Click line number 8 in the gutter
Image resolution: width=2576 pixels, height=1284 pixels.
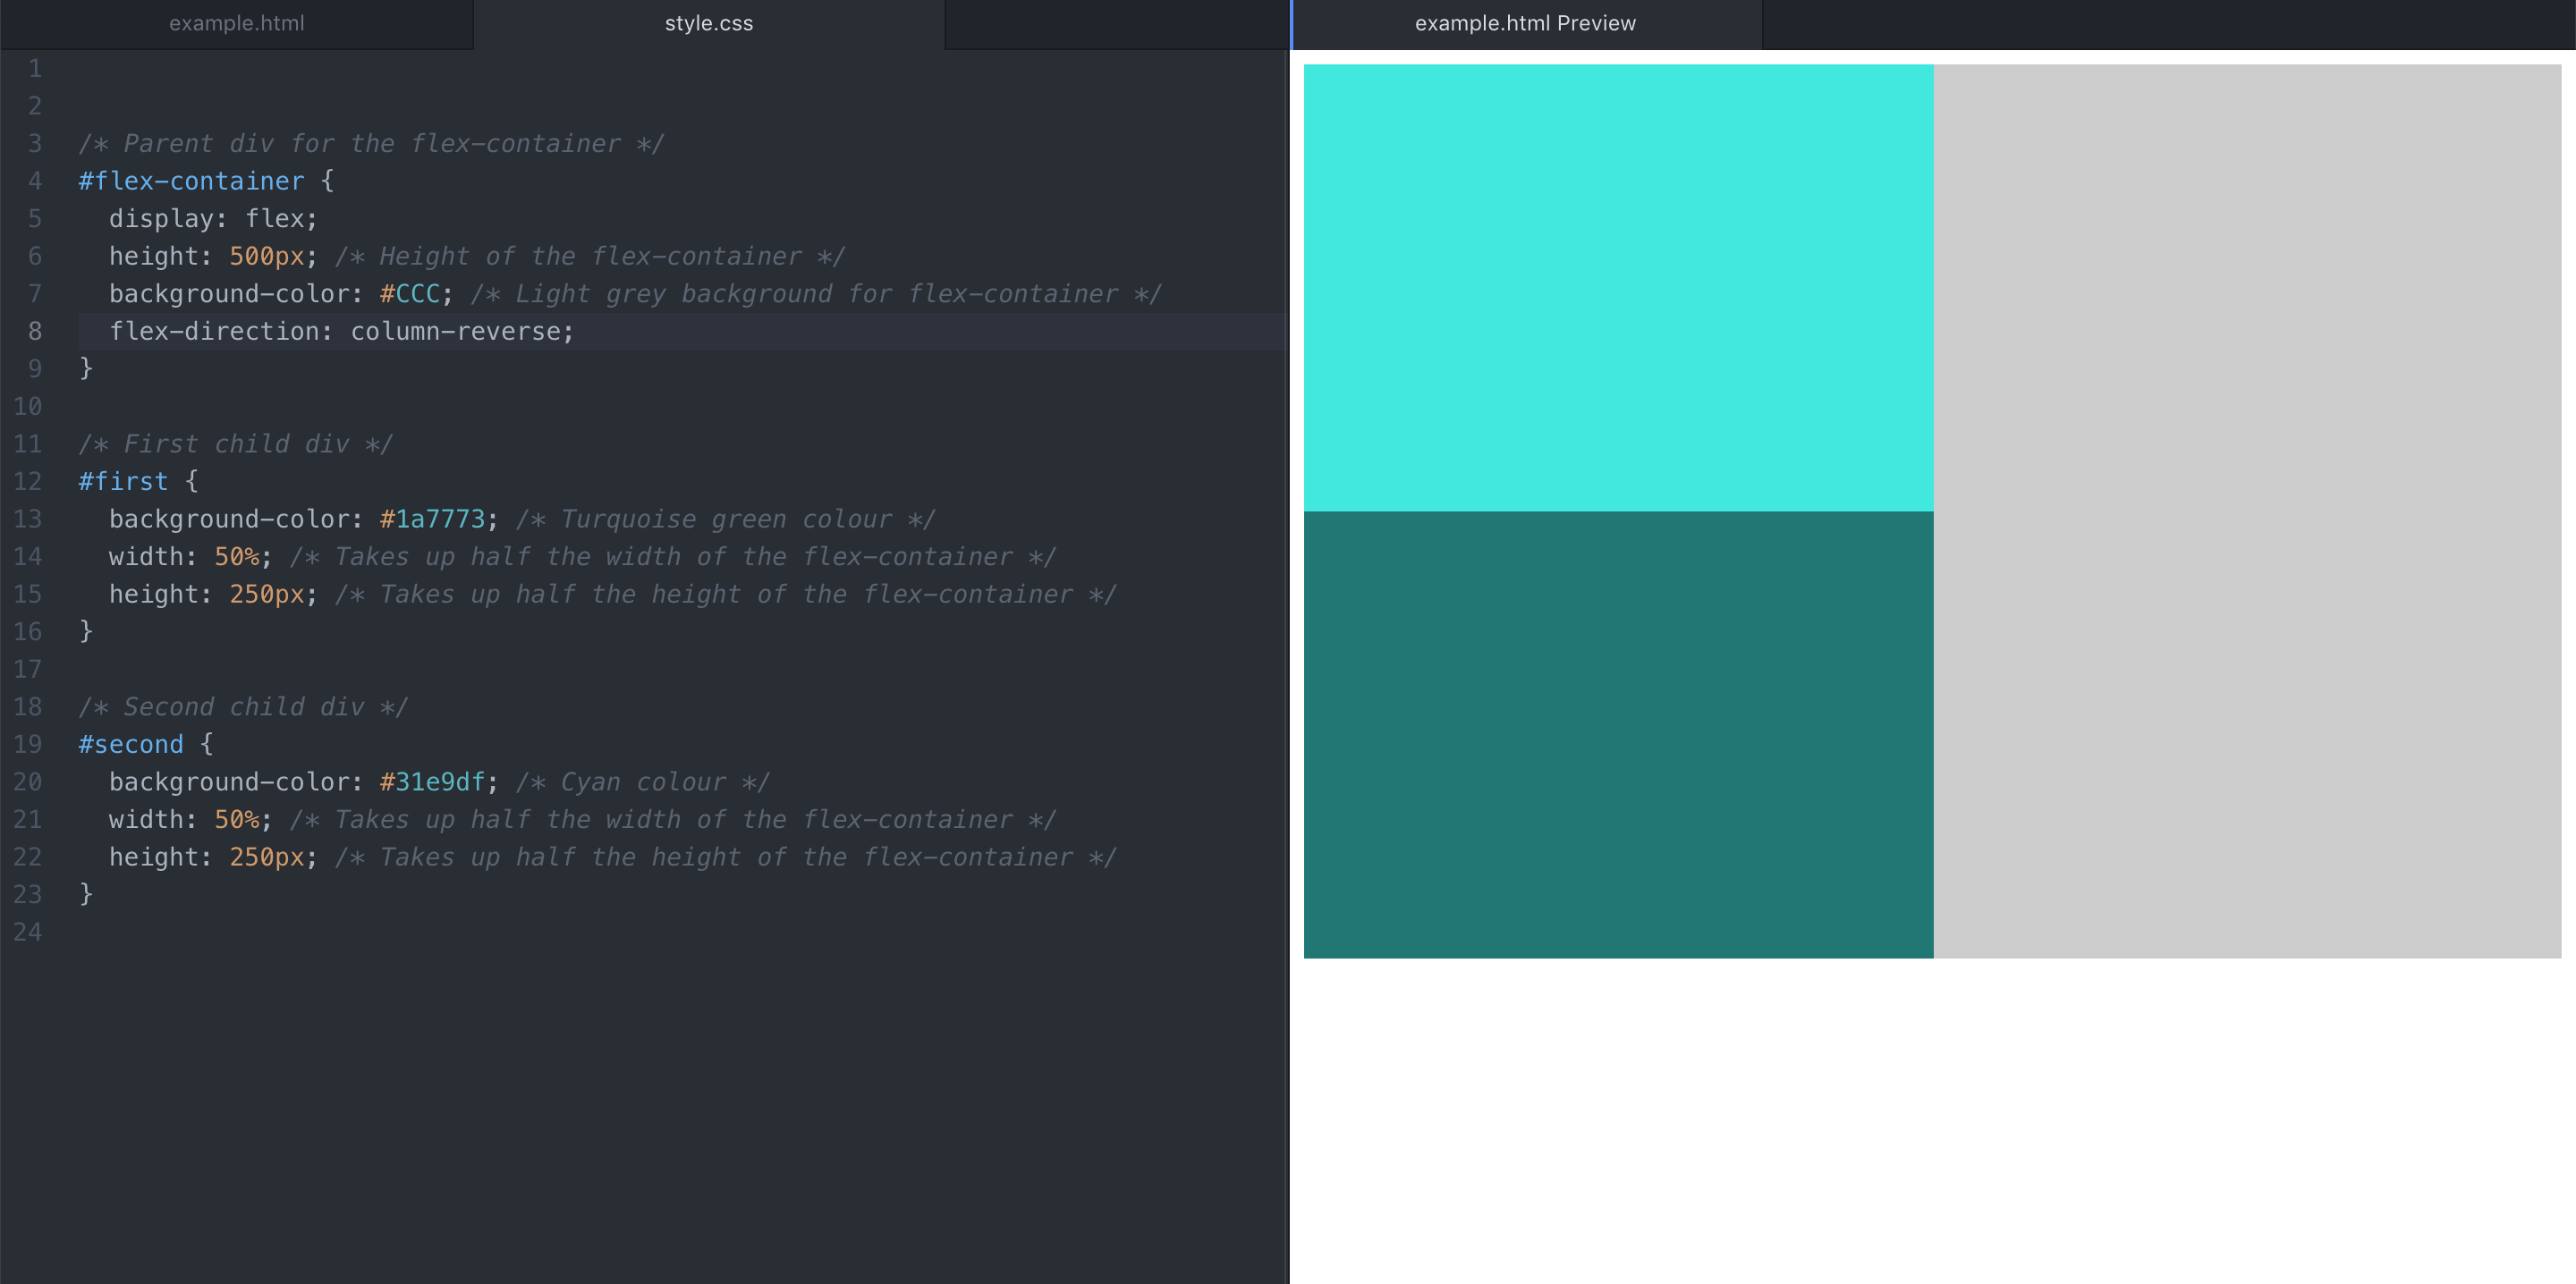tap(34, 331)
